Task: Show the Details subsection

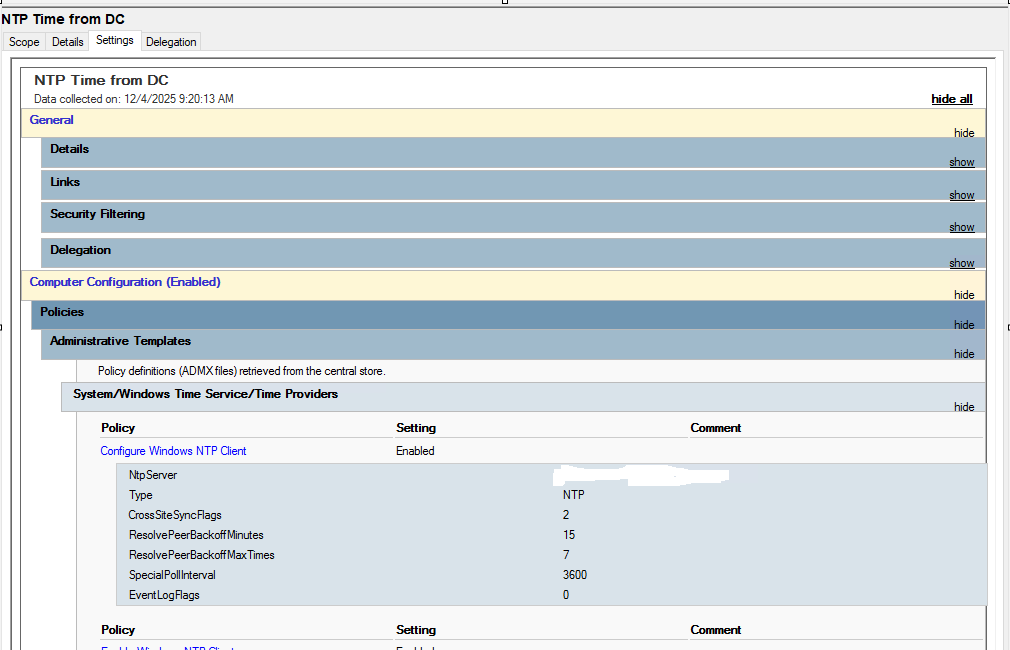Action: pos(962,162)
